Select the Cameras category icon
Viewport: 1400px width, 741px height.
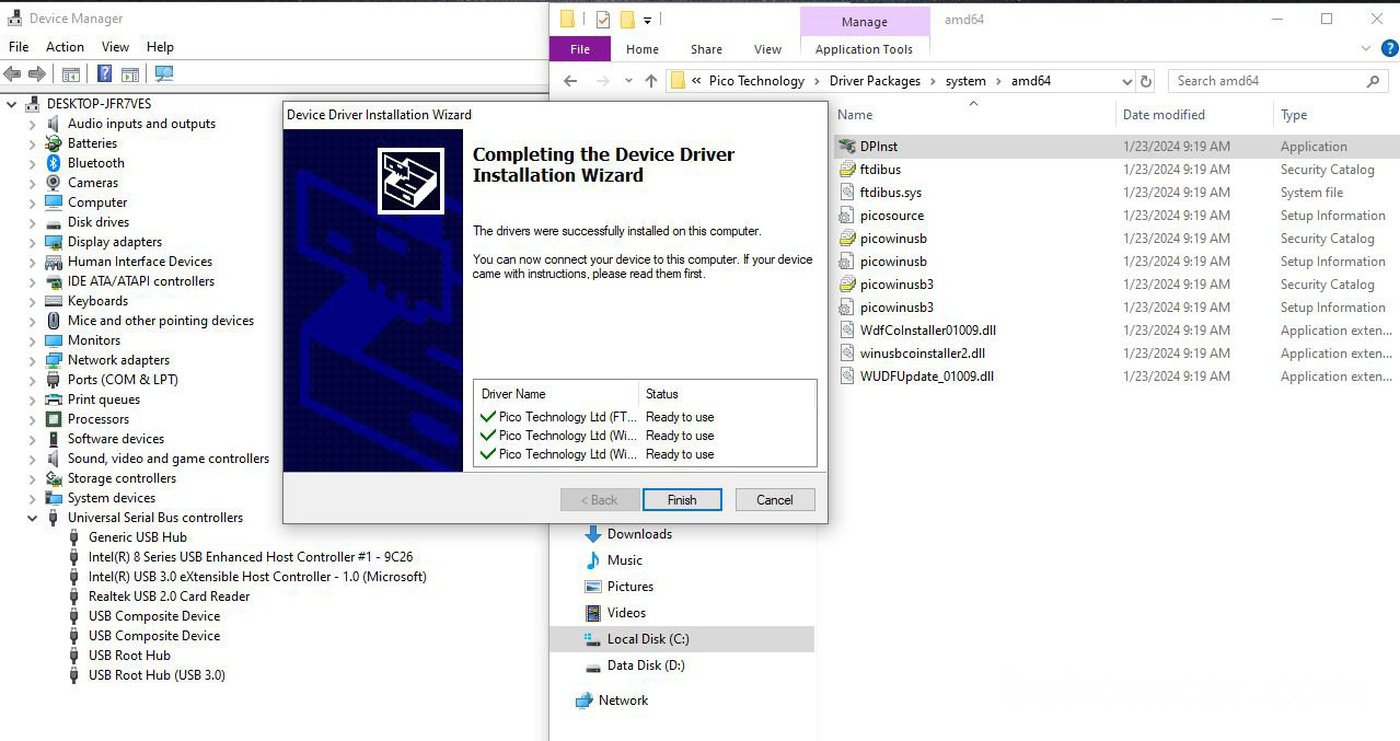[54, 183]
